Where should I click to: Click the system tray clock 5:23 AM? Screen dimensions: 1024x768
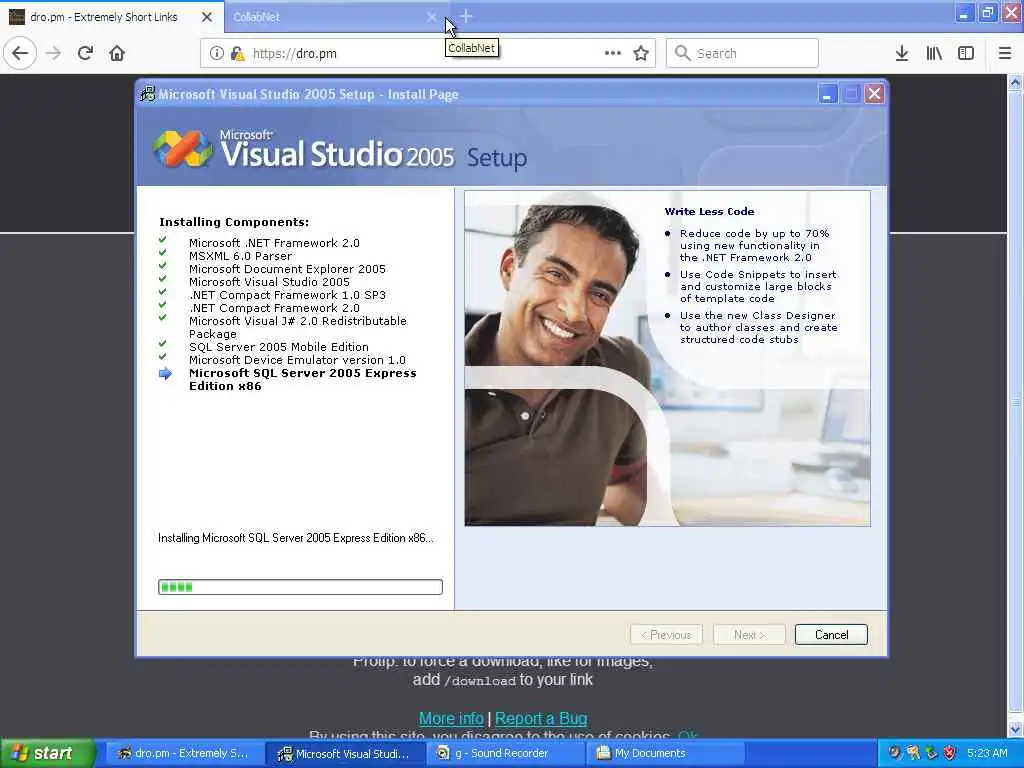point(987,753)
